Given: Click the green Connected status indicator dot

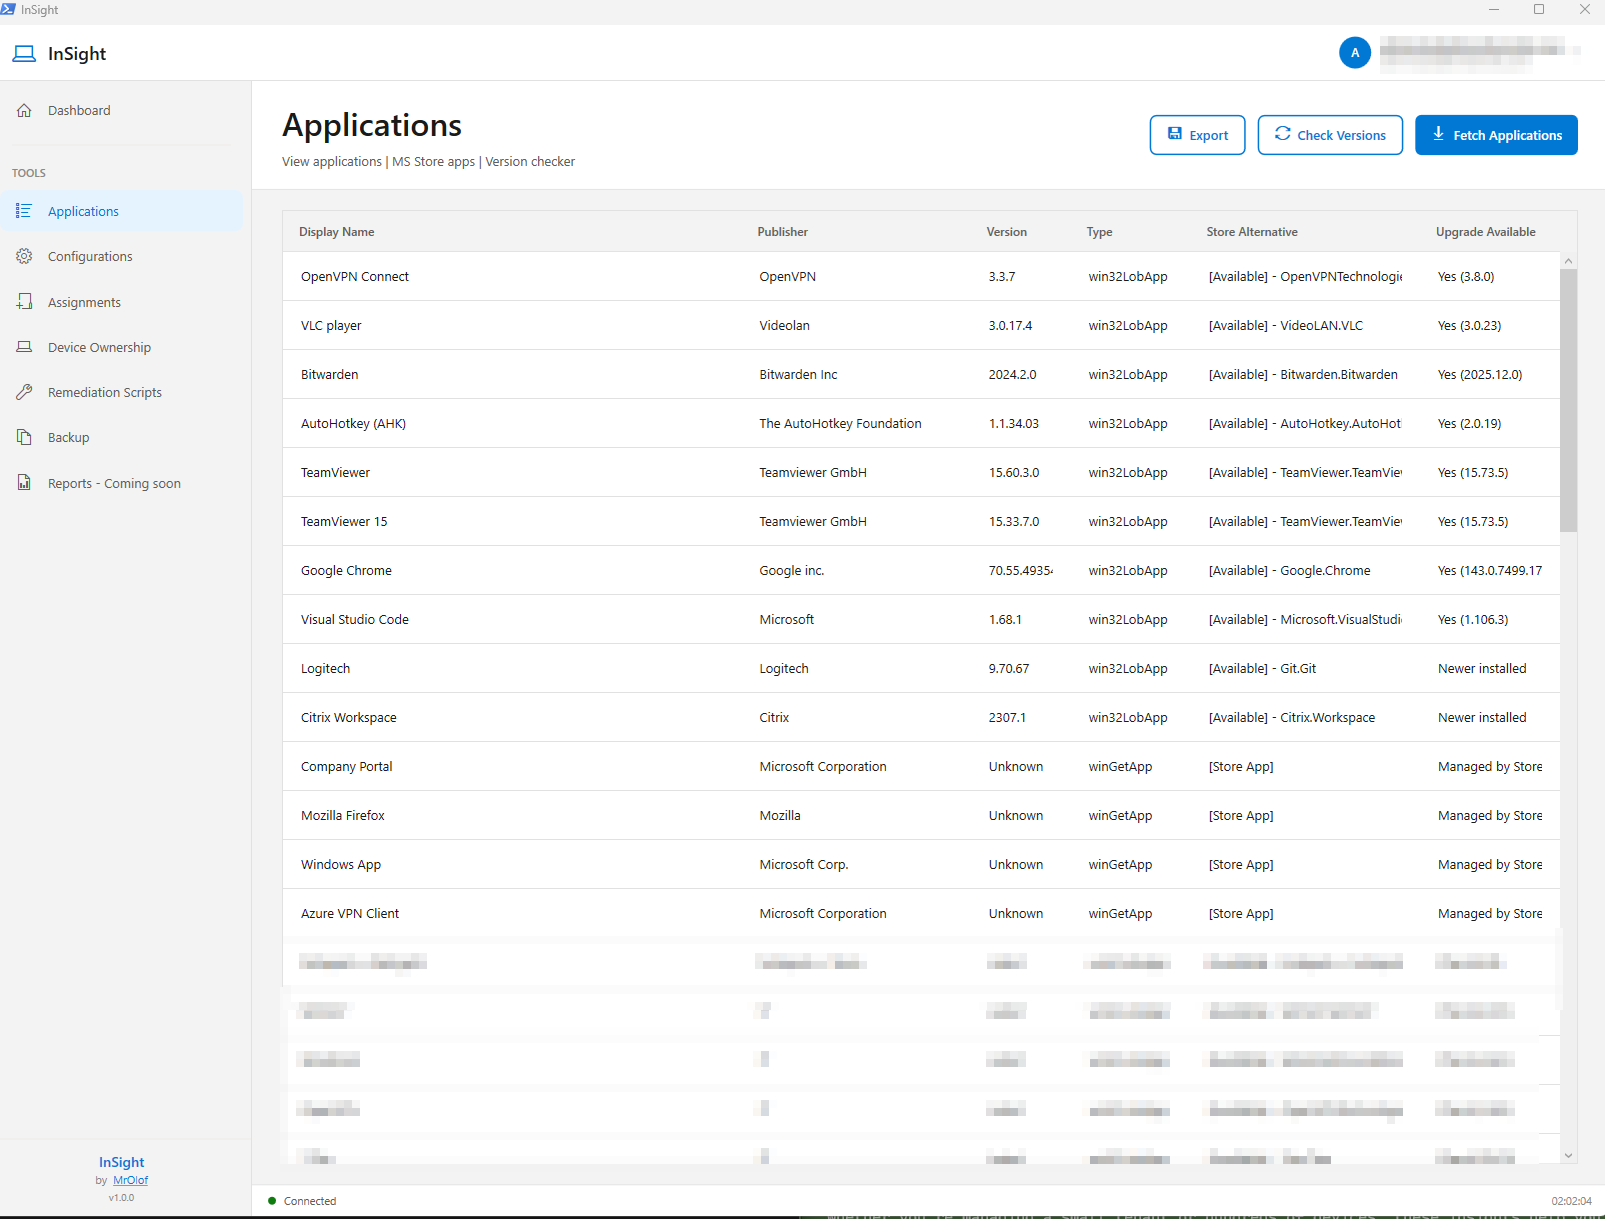Looking at the screenshot, I should pos(272,1201).
